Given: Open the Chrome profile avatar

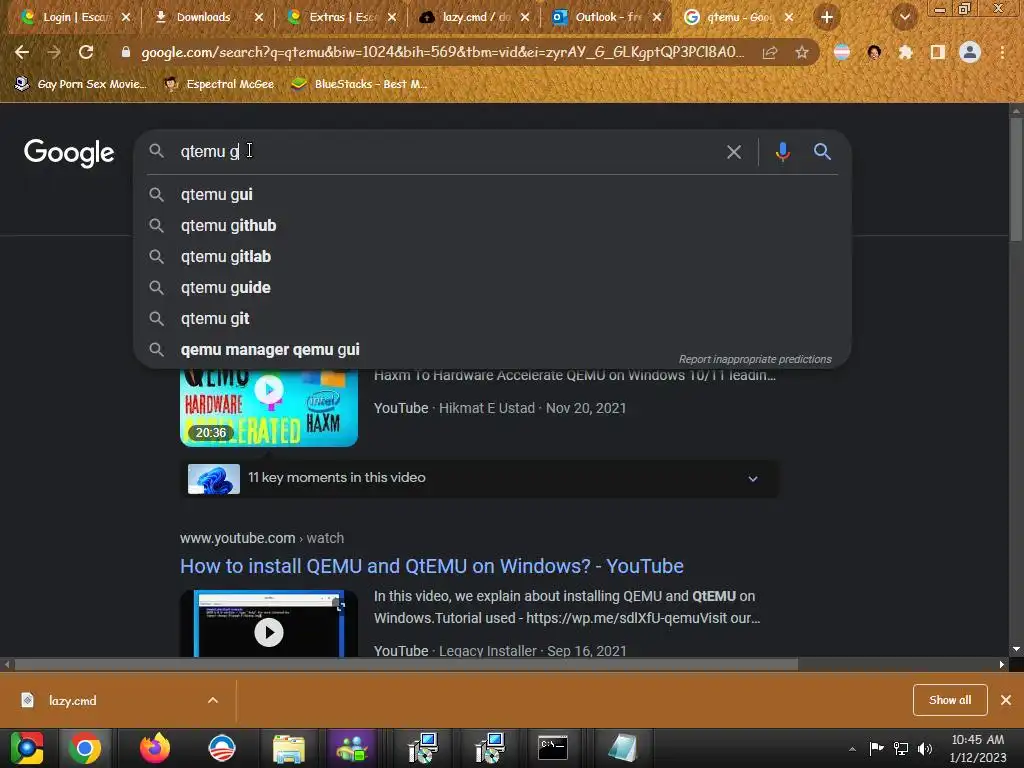Looking at the screenshot, I should 970,52.
